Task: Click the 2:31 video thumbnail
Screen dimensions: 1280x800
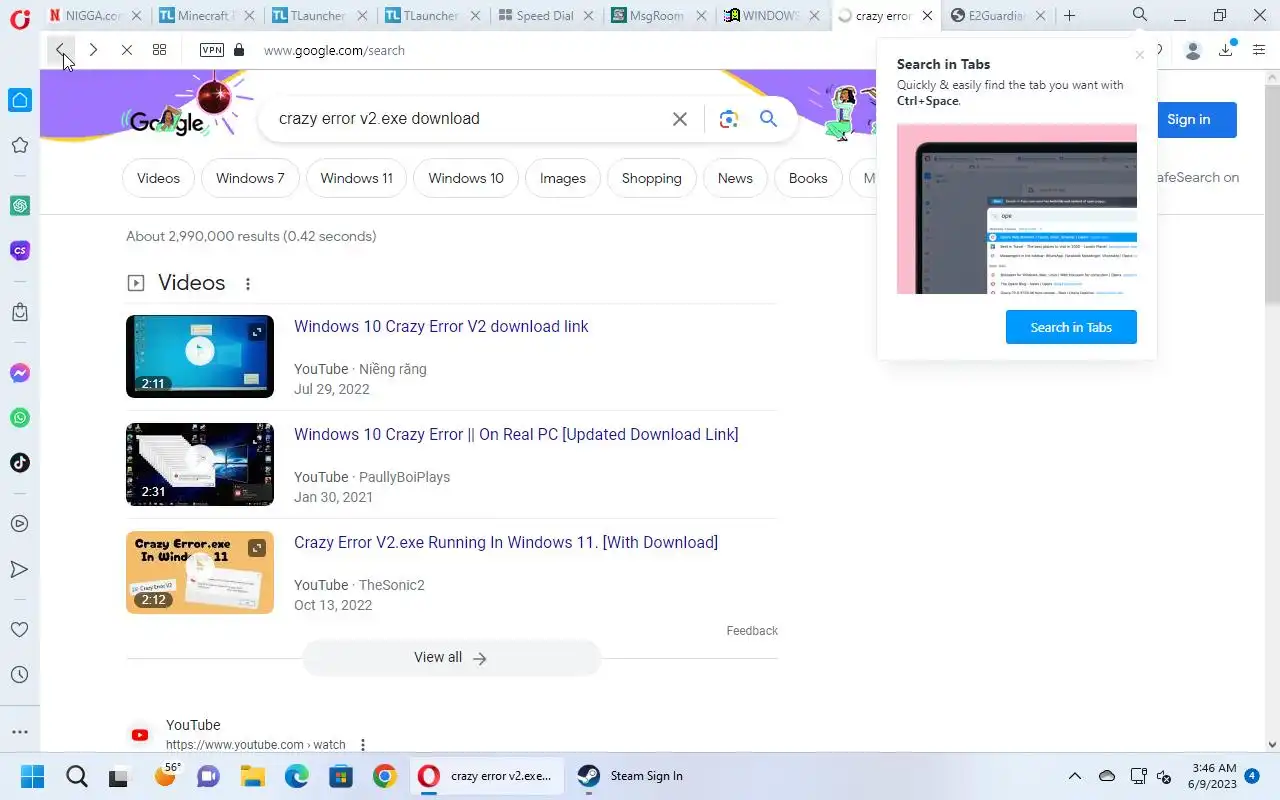Action: [x=200, y=464]
